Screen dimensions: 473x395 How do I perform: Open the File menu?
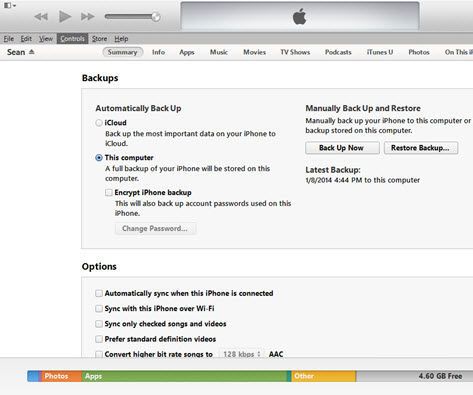tap(9, 39)
